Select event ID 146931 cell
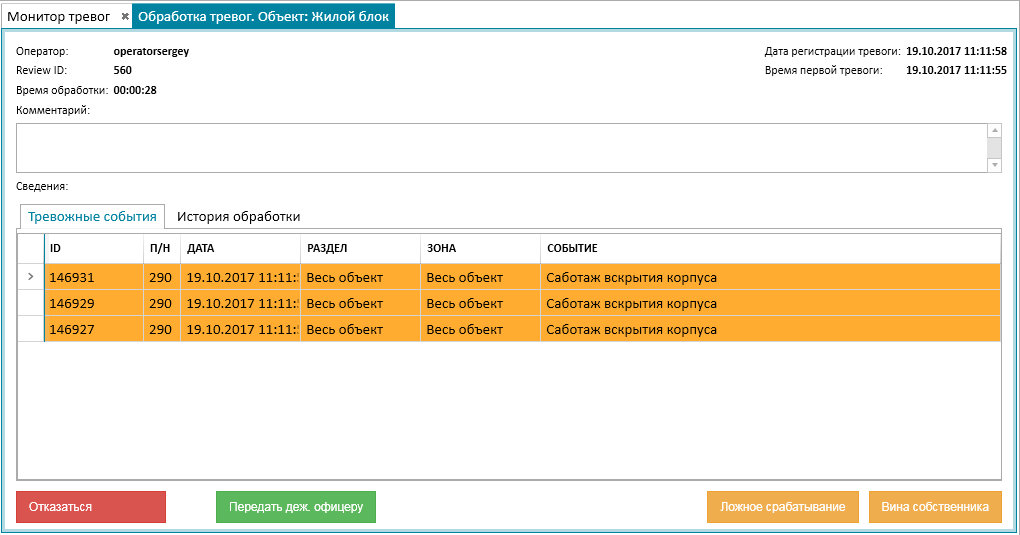Viewport: 1020px width, 535px height. [x=94, y=277]
